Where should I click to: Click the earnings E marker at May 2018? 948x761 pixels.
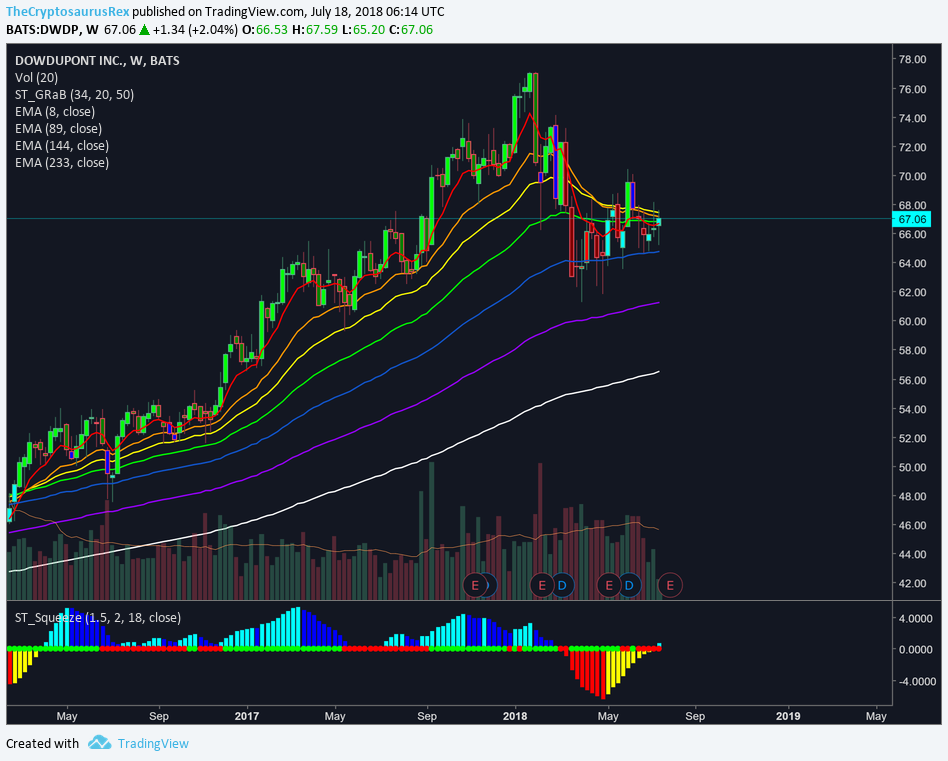609,585
